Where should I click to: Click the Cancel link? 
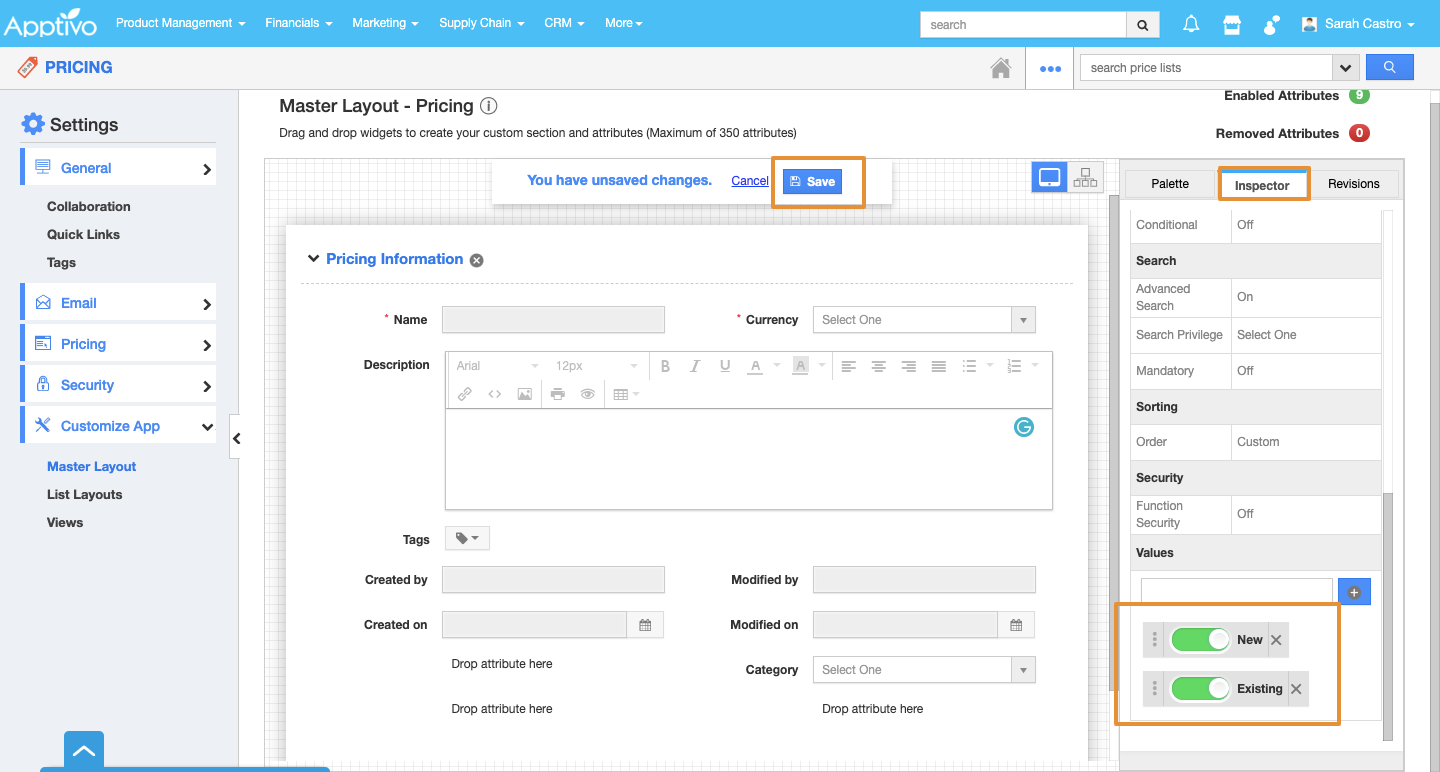750,181
